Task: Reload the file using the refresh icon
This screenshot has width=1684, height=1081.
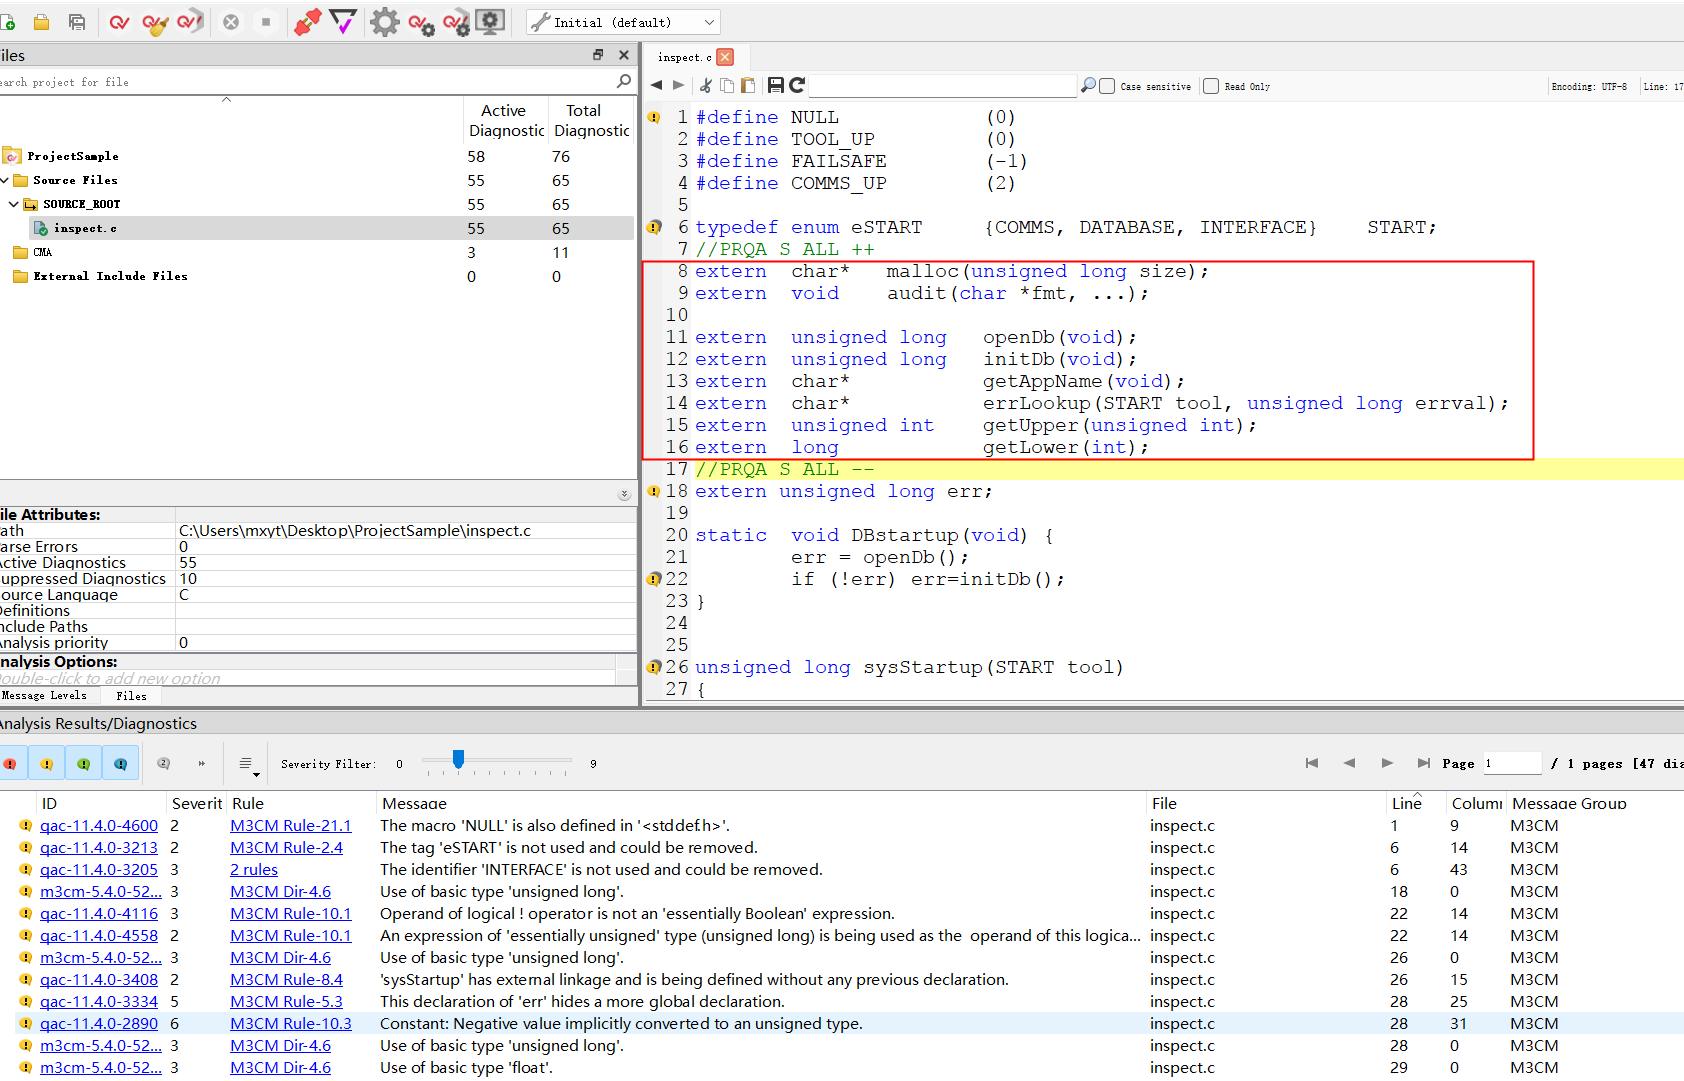Action: click(797, 86)
